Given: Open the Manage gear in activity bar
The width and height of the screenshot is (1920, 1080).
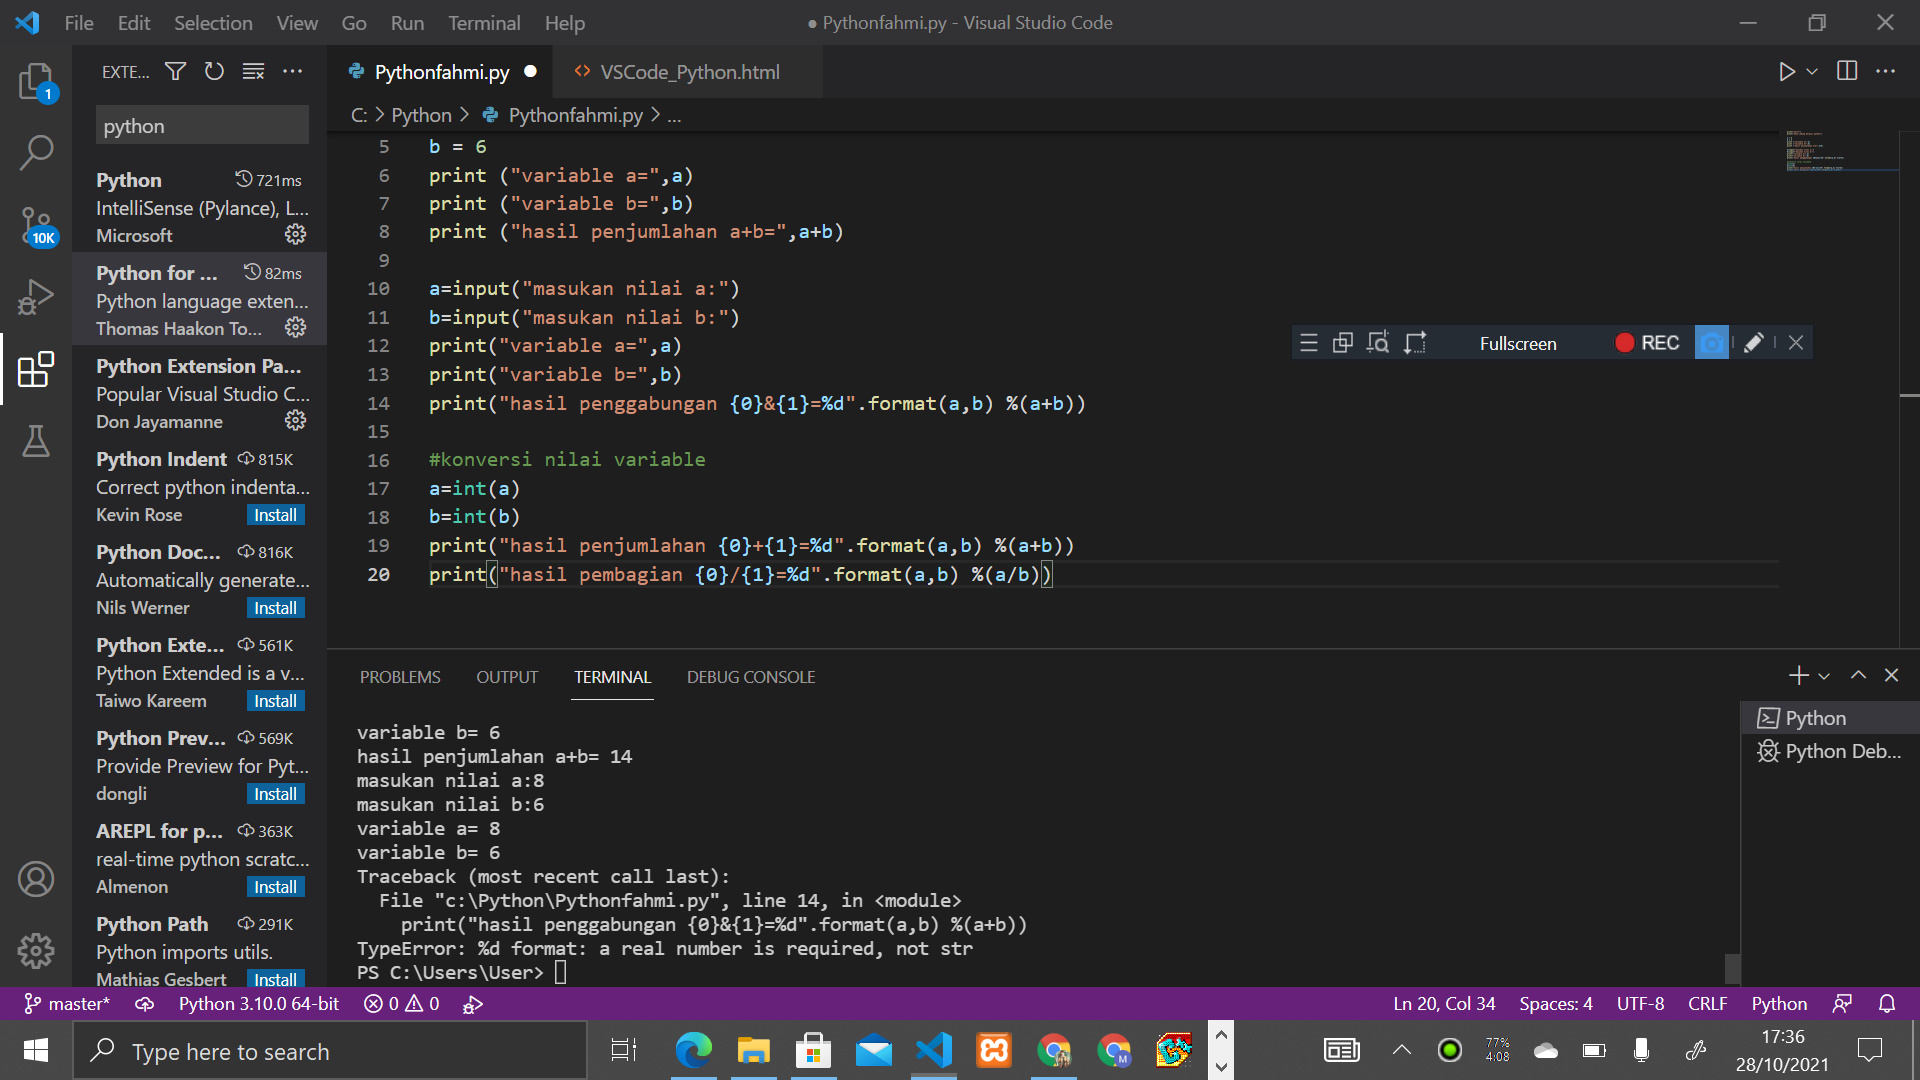Looking at the screenshot, I should tap(36, 951).
